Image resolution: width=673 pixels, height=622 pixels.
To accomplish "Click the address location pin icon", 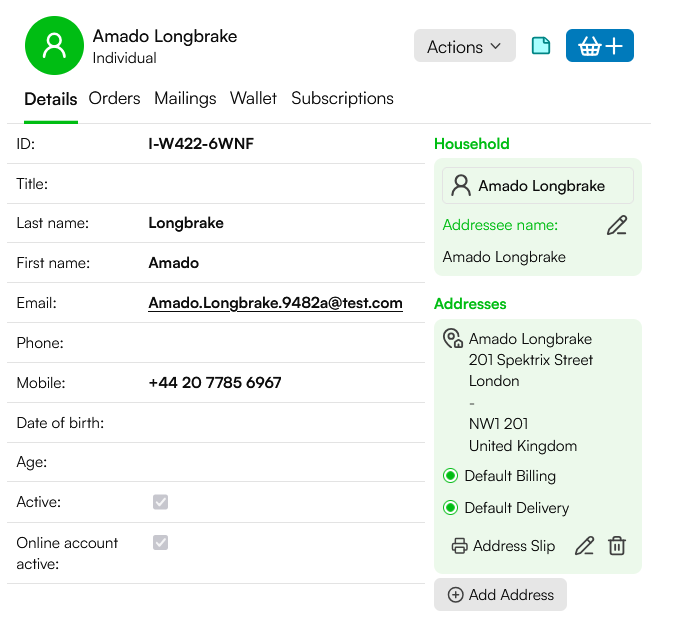I will click(452, 338).
